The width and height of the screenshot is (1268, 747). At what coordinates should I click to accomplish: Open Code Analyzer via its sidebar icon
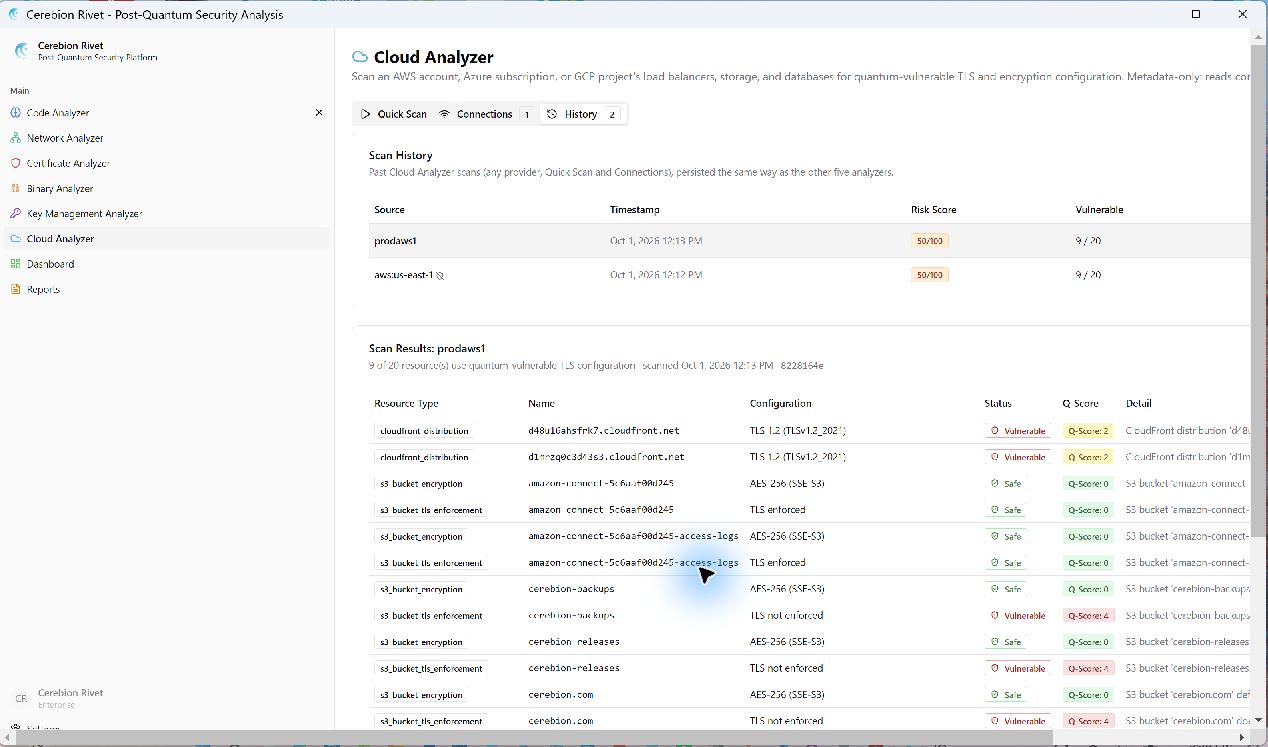(15, 113)
